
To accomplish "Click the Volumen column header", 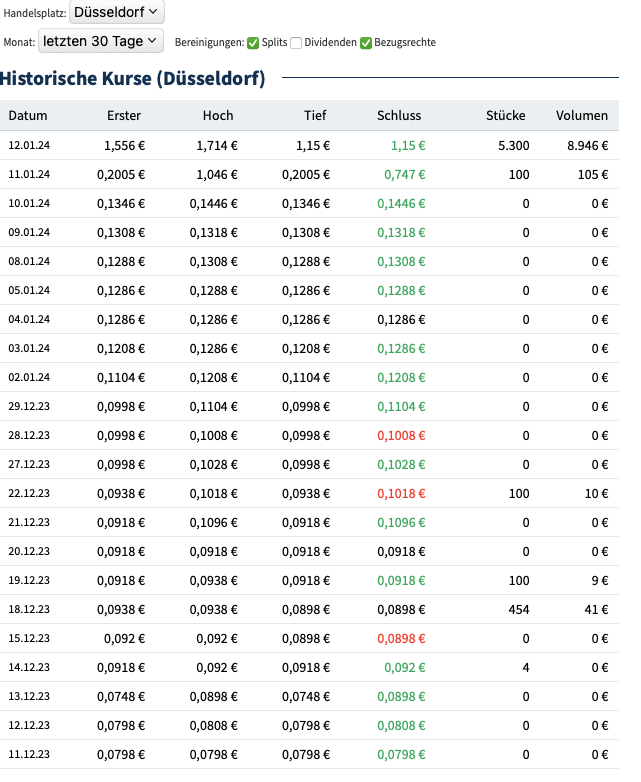I will coord(582,116).
